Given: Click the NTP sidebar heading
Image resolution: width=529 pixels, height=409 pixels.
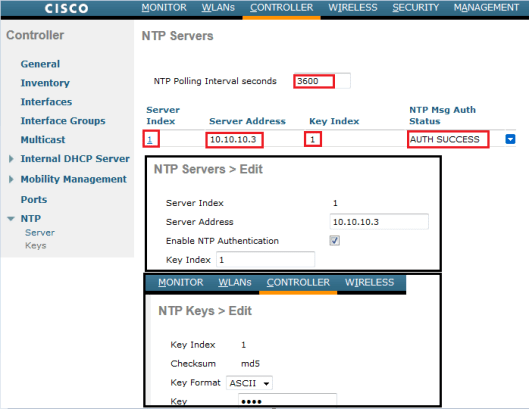Looking at the screenshot, I should (x=31, y=218).
